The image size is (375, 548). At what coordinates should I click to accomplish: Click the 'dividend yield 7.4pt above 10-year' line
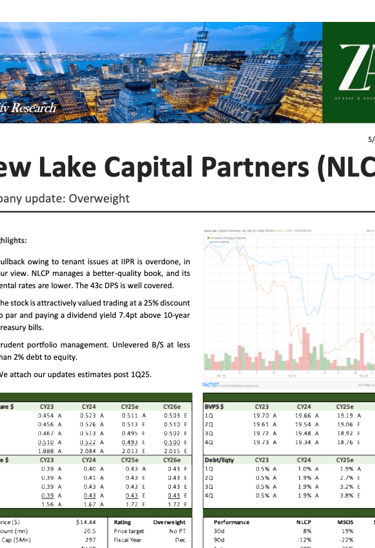click(129, 315)
